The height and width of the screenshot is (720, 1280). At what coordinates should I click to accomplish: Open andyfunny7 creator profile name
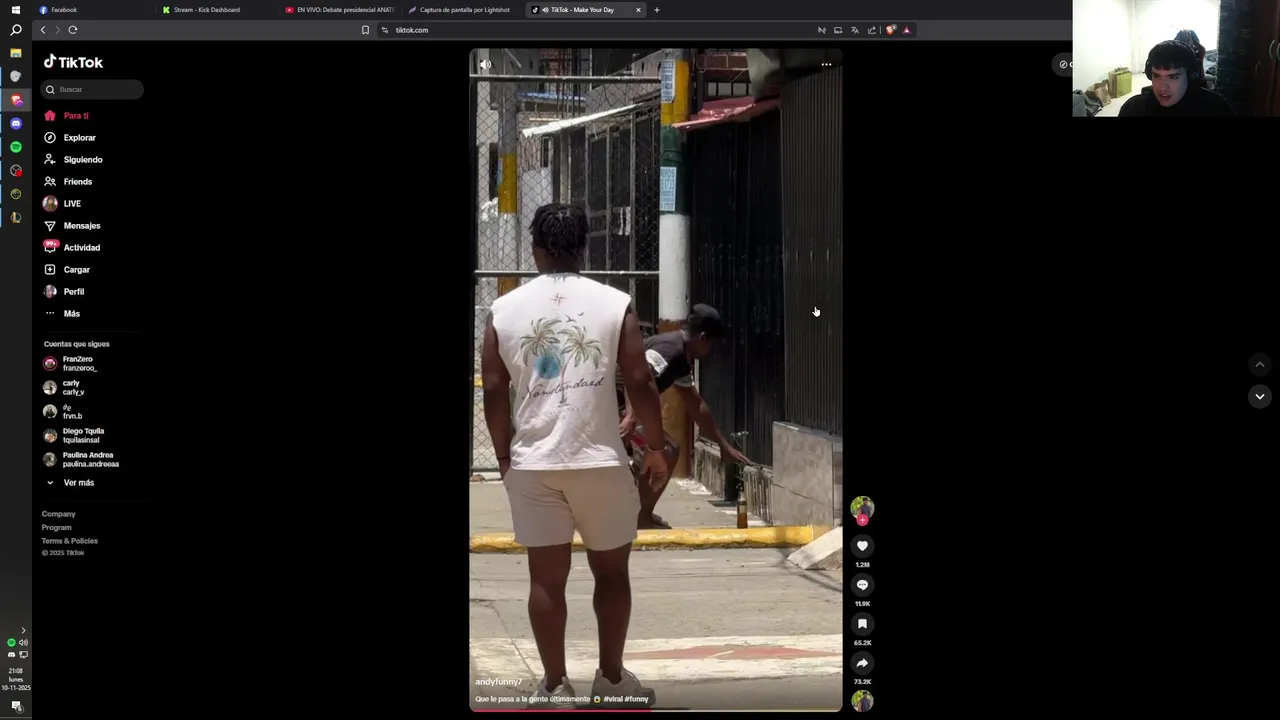click(x=498, y=682)
